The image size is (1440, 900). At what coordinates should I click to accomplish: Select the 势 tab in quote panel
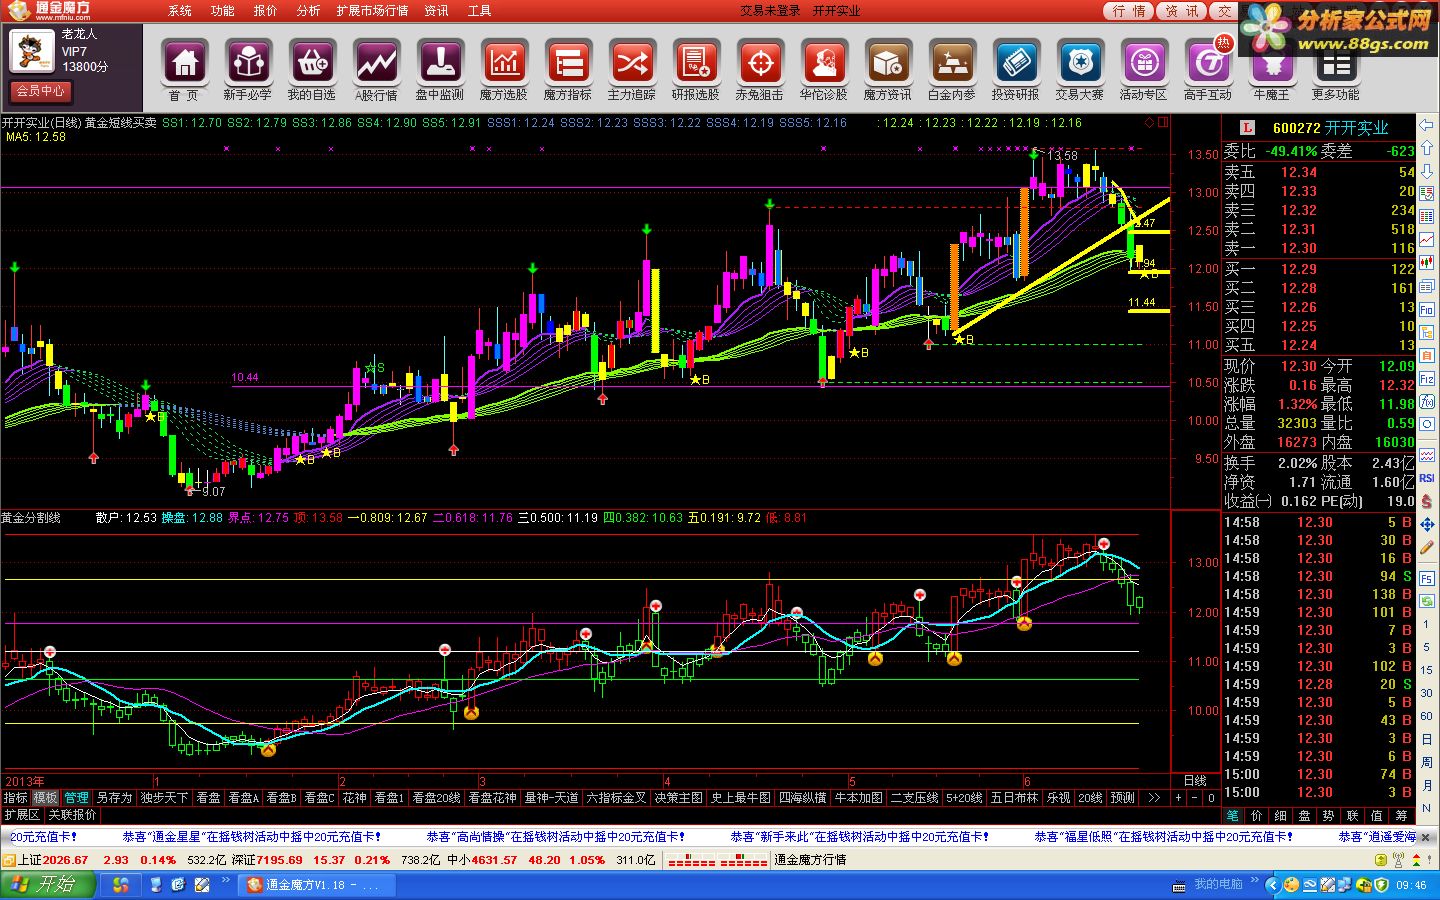1329,816
